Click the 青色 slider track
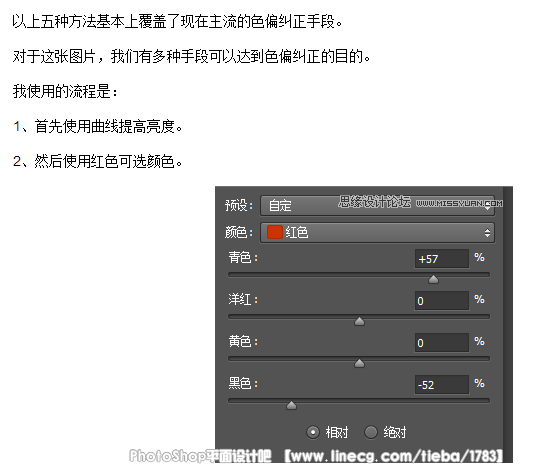553x473 pixels. pos(359,274)
